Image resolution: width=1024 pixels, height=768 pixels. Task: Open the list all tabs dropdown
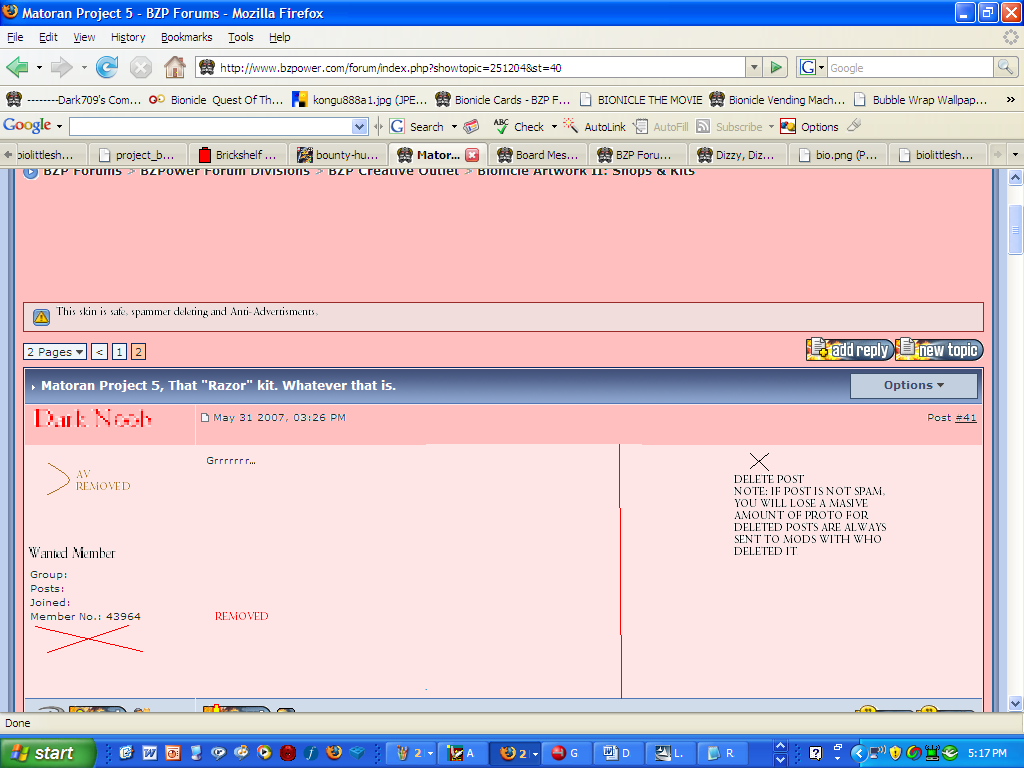coord(1015,155)
